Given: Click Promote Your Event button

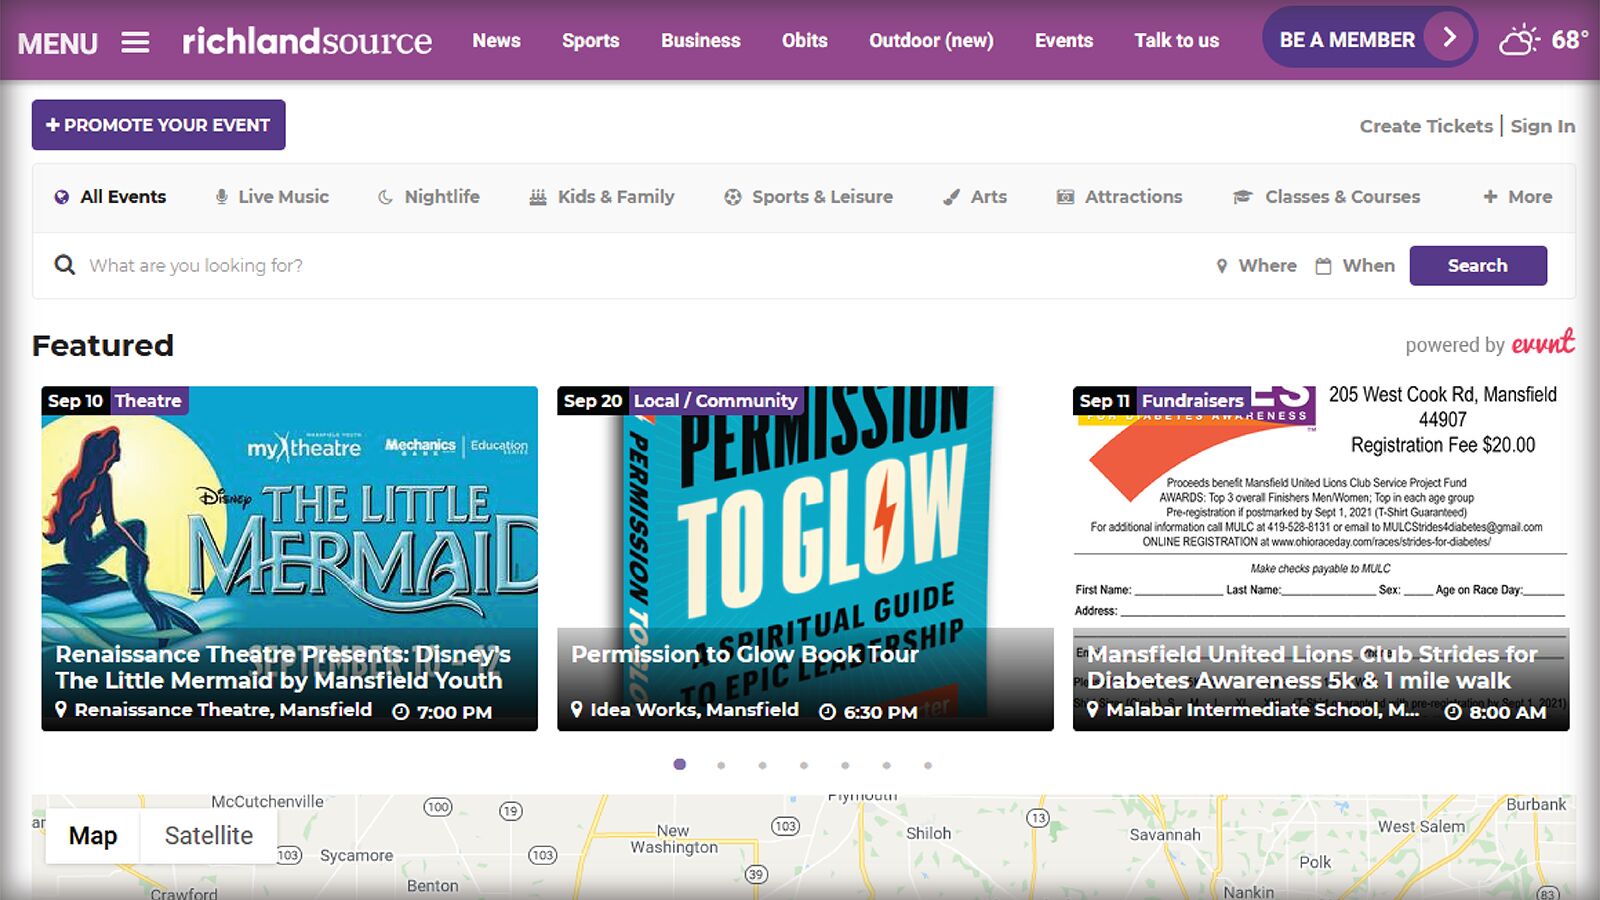Looking at the screenshot, I should click(158, 125).
